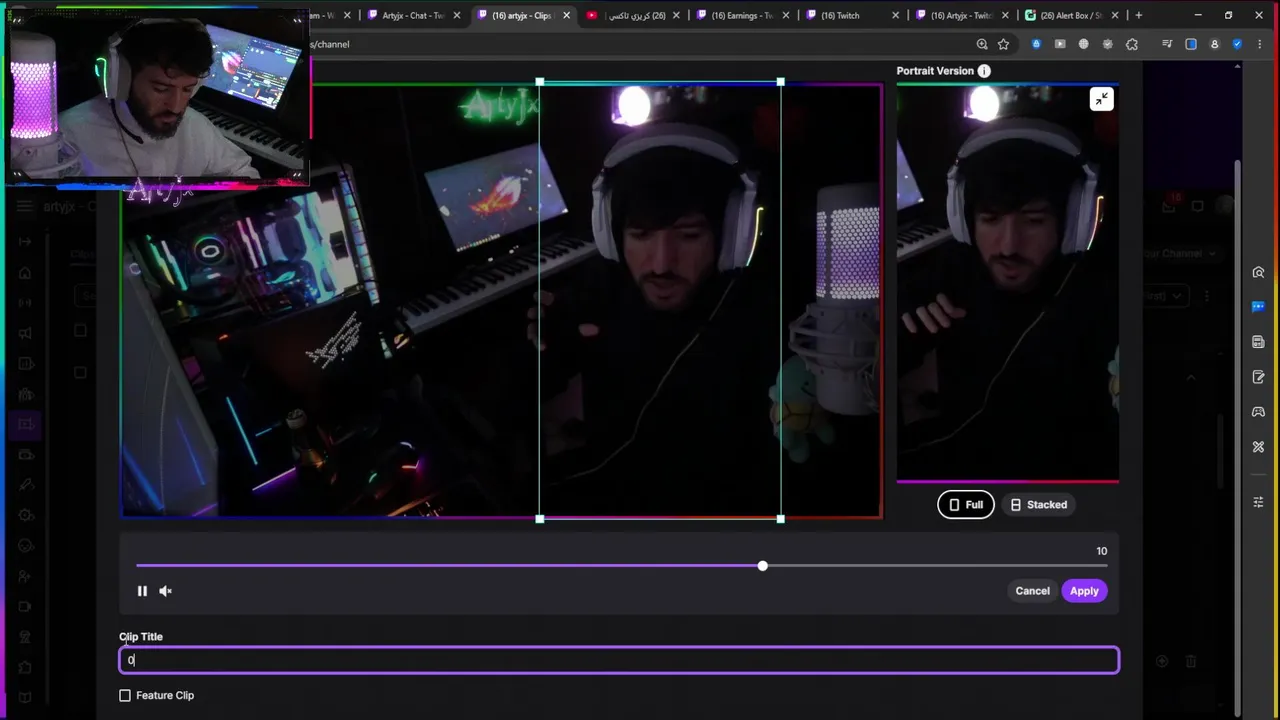Image resolution: width=1280 pixels, height=720 pixels.
Task: Select the Stacked portrait layout
Action: tap(1039, 505)
